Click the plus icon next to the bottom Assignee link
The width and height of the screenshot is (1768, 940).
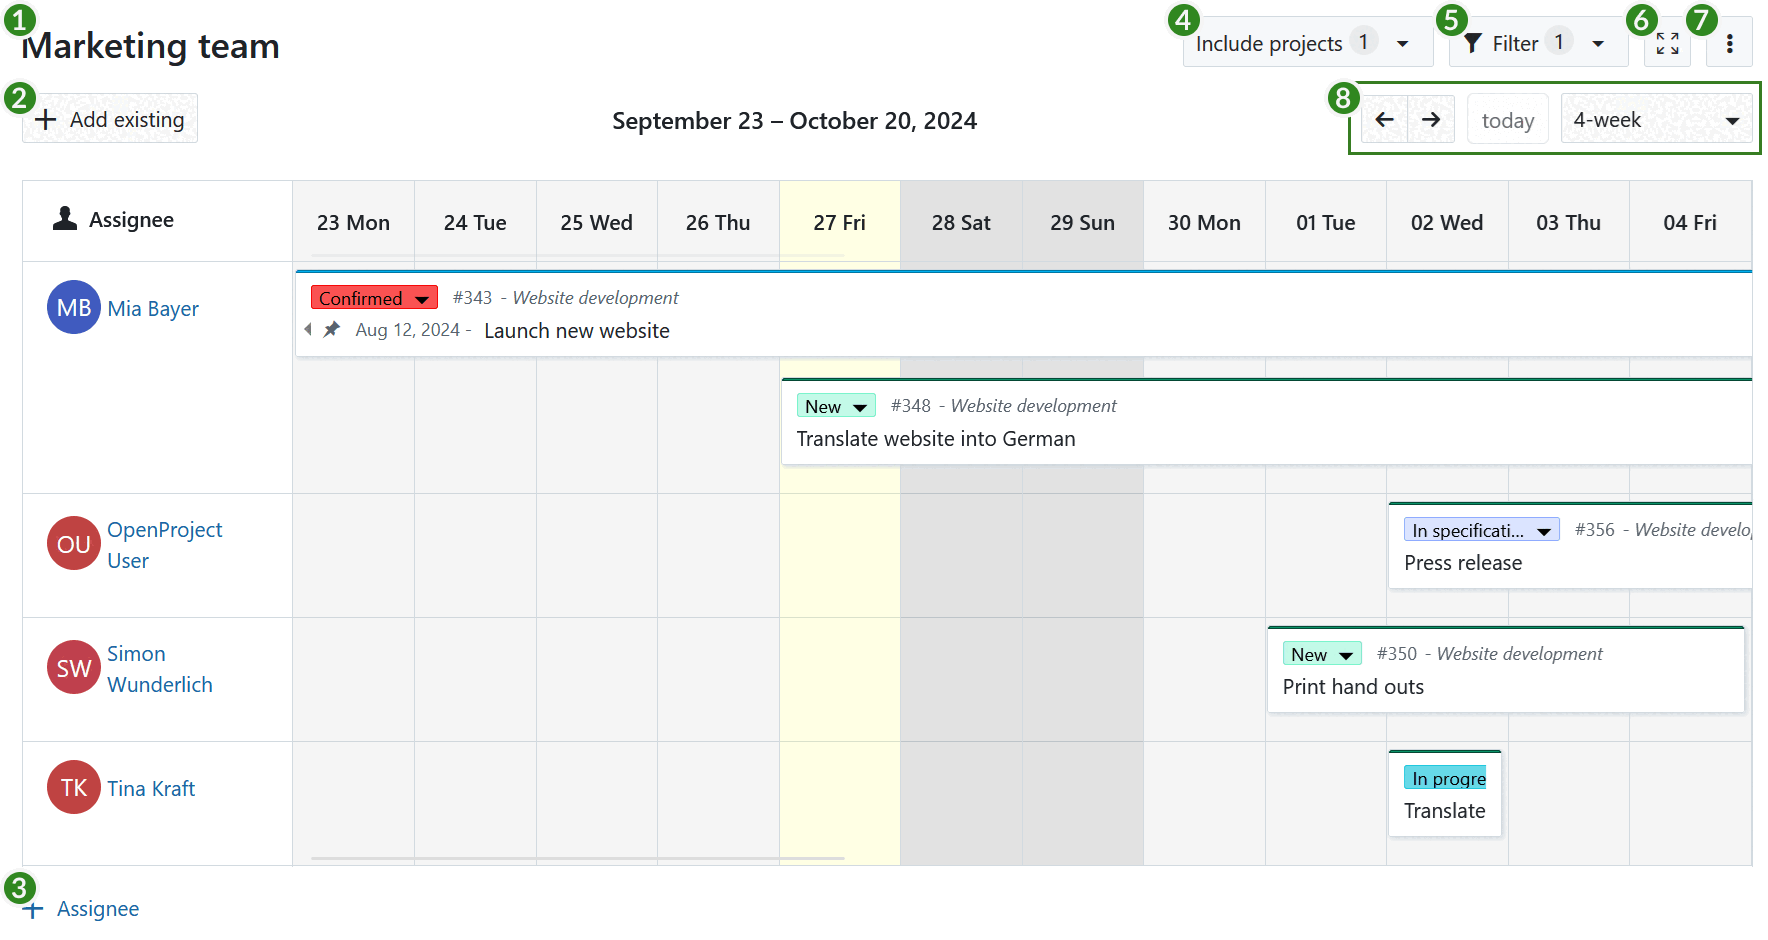(33, 909)
